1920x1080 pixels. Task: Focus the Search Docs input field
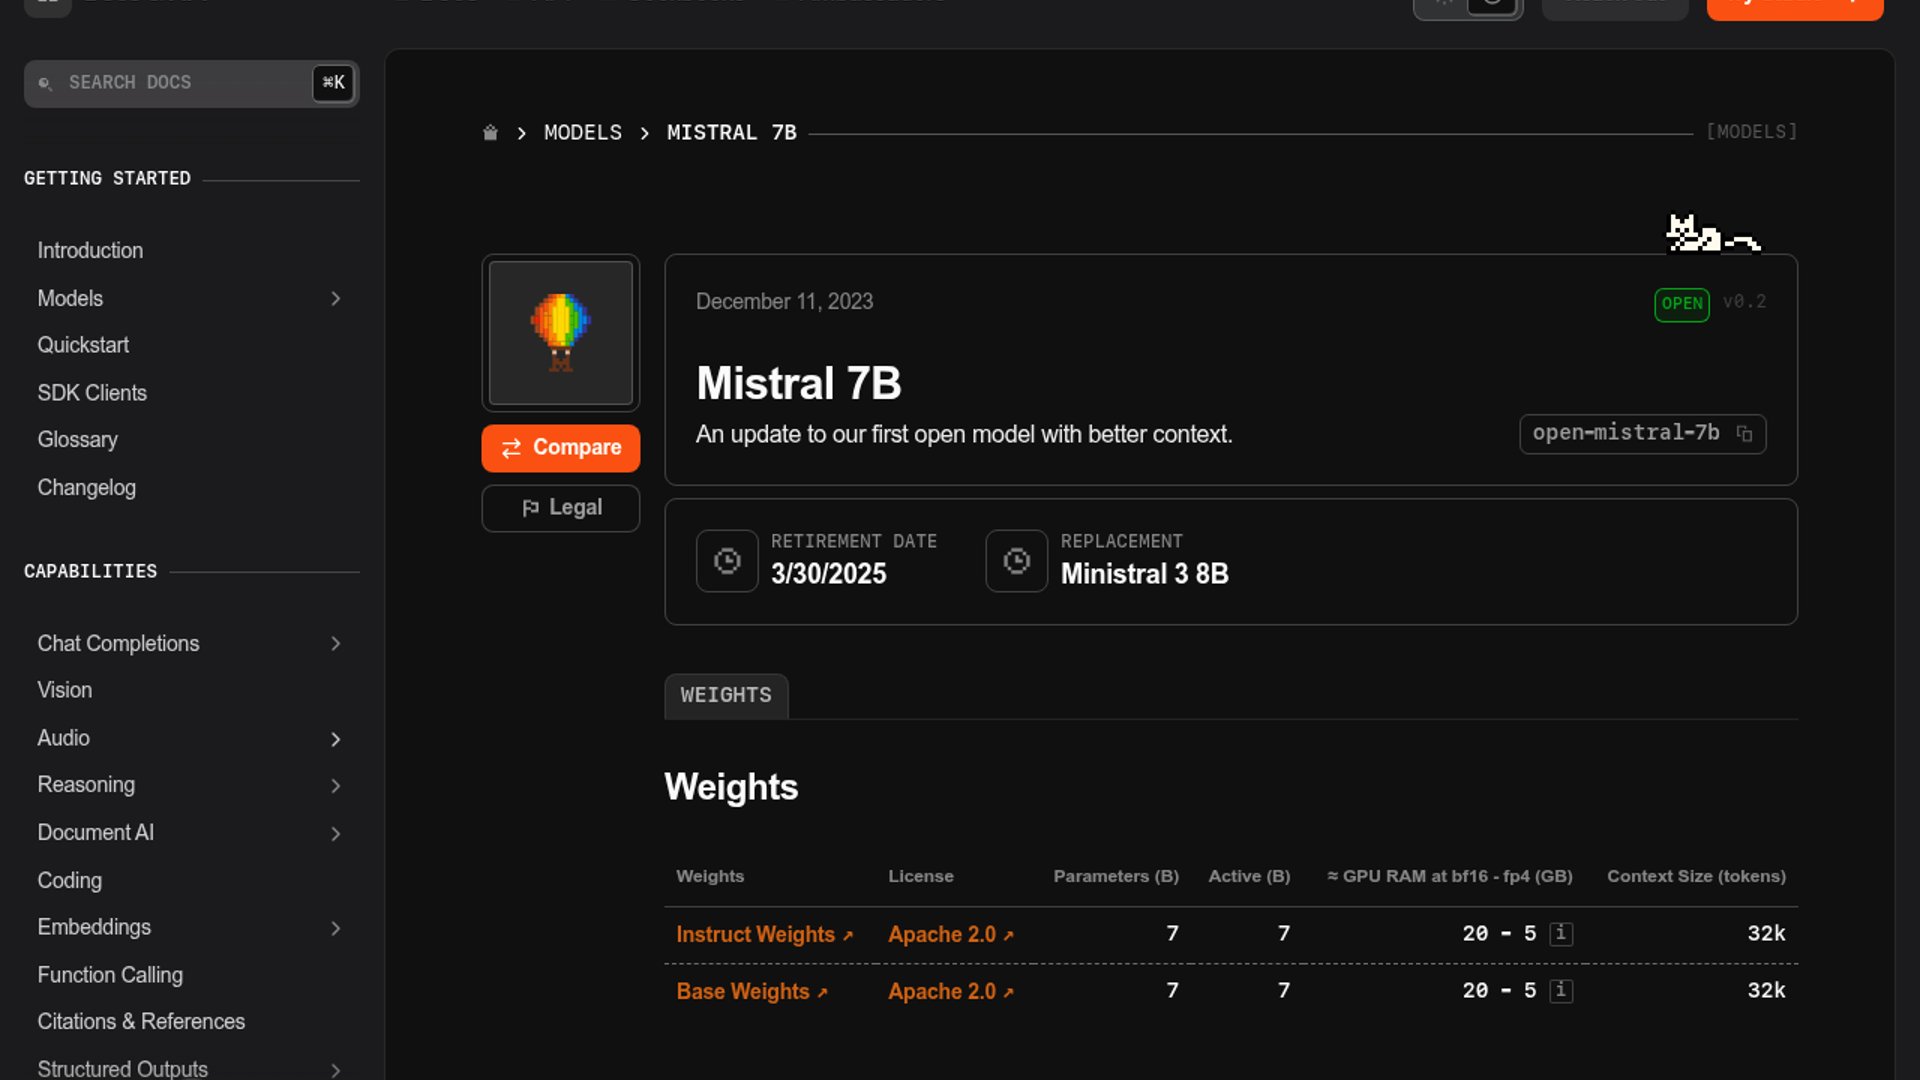tap(180, 83)
